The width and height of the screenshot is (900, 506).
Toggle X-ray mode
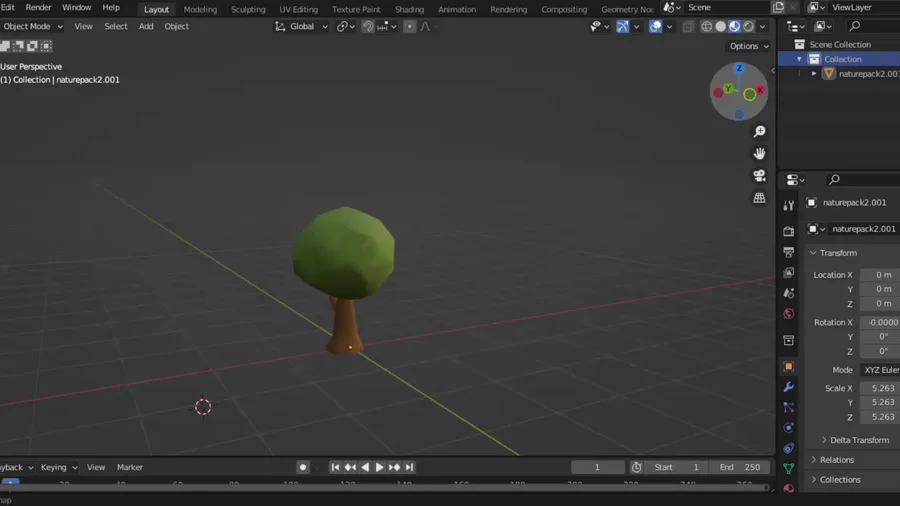tap(688, 26)
